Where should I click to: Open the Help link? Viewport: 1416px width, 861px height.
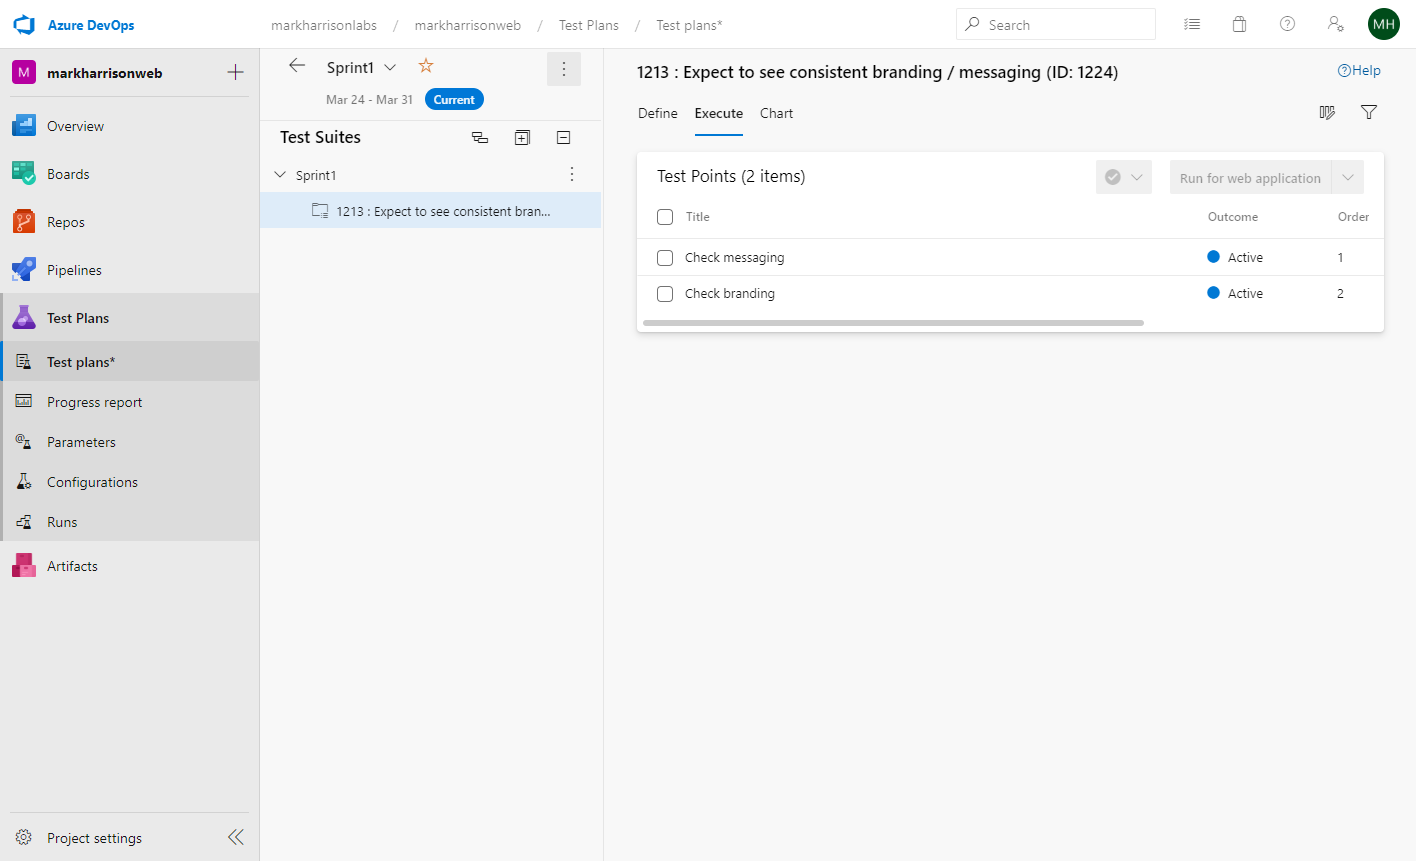coord(1359,71)
